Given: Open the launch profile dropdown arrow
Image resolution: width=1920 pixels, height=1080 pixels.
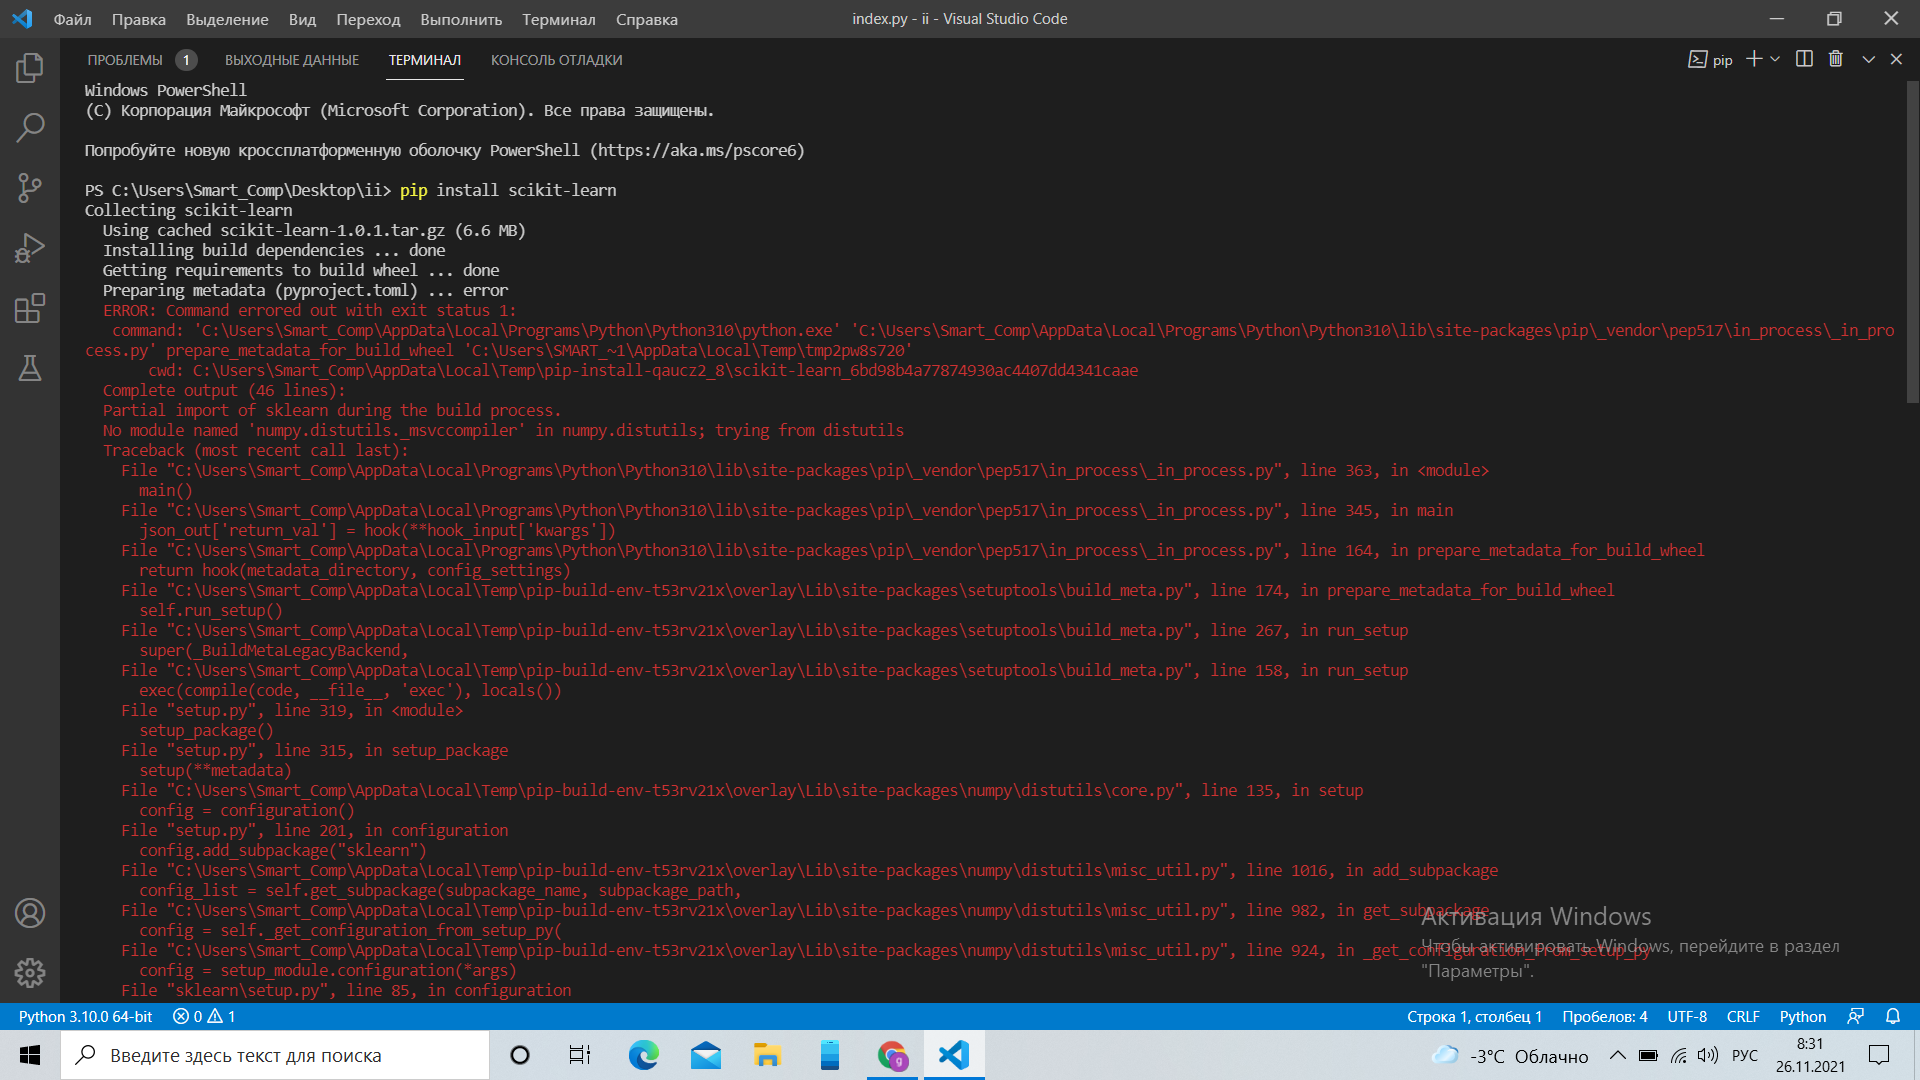Looking at the screenshot, I should click(1775, 59).
